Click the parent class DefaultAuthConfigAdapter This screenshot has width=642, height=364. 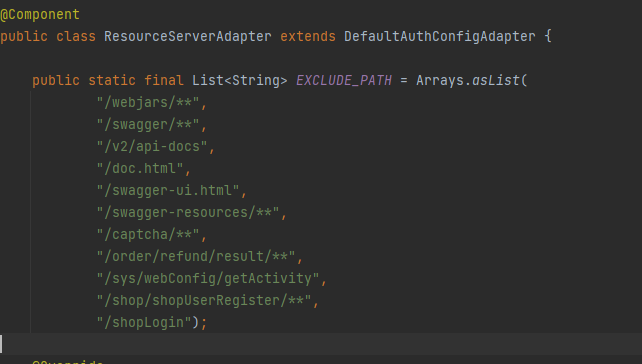pos(440,36)
